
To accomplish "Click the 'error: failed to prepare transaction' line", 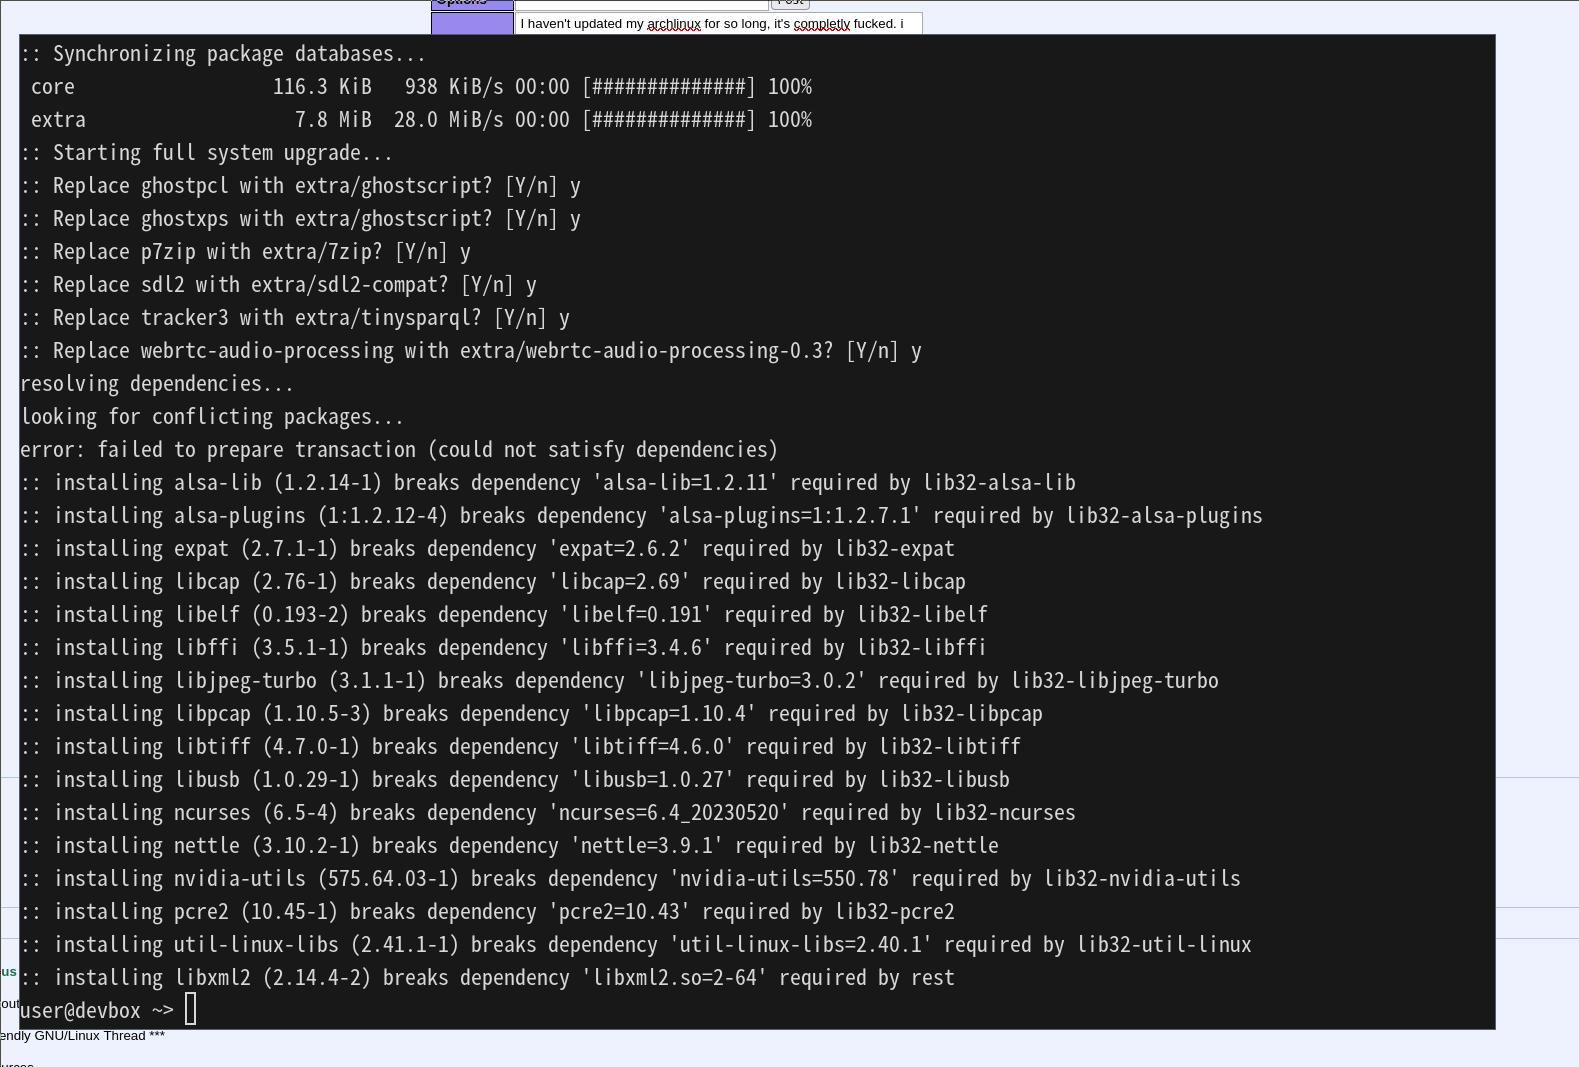I will tap(399, 450).
